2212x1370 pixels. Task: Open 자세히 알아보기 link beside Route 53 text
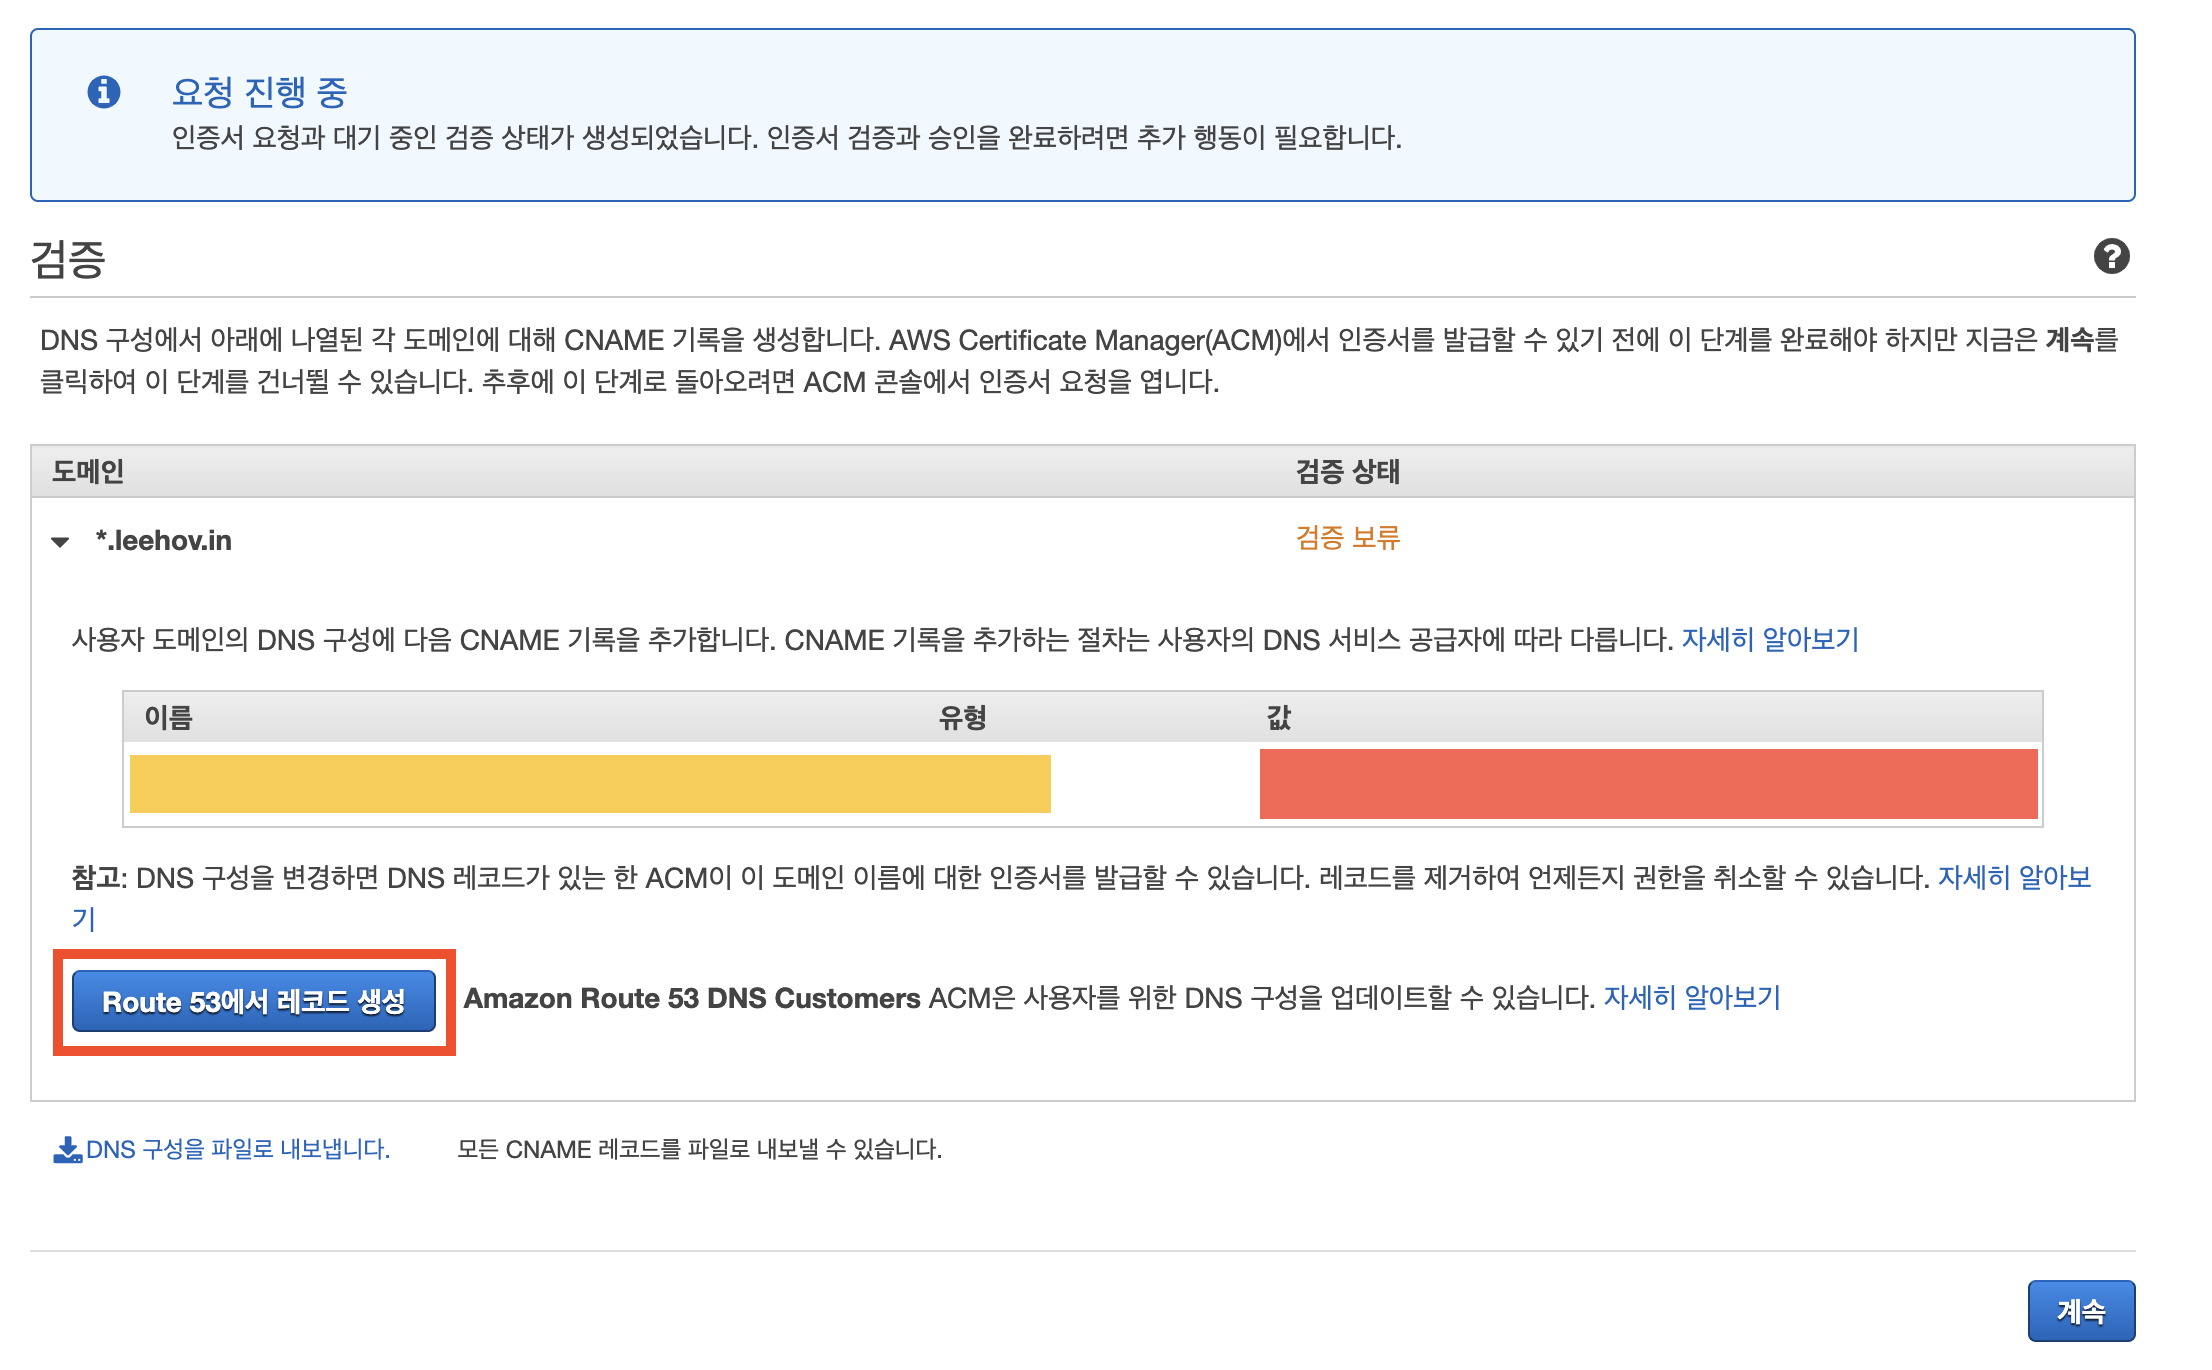(x=1692, y=998)
